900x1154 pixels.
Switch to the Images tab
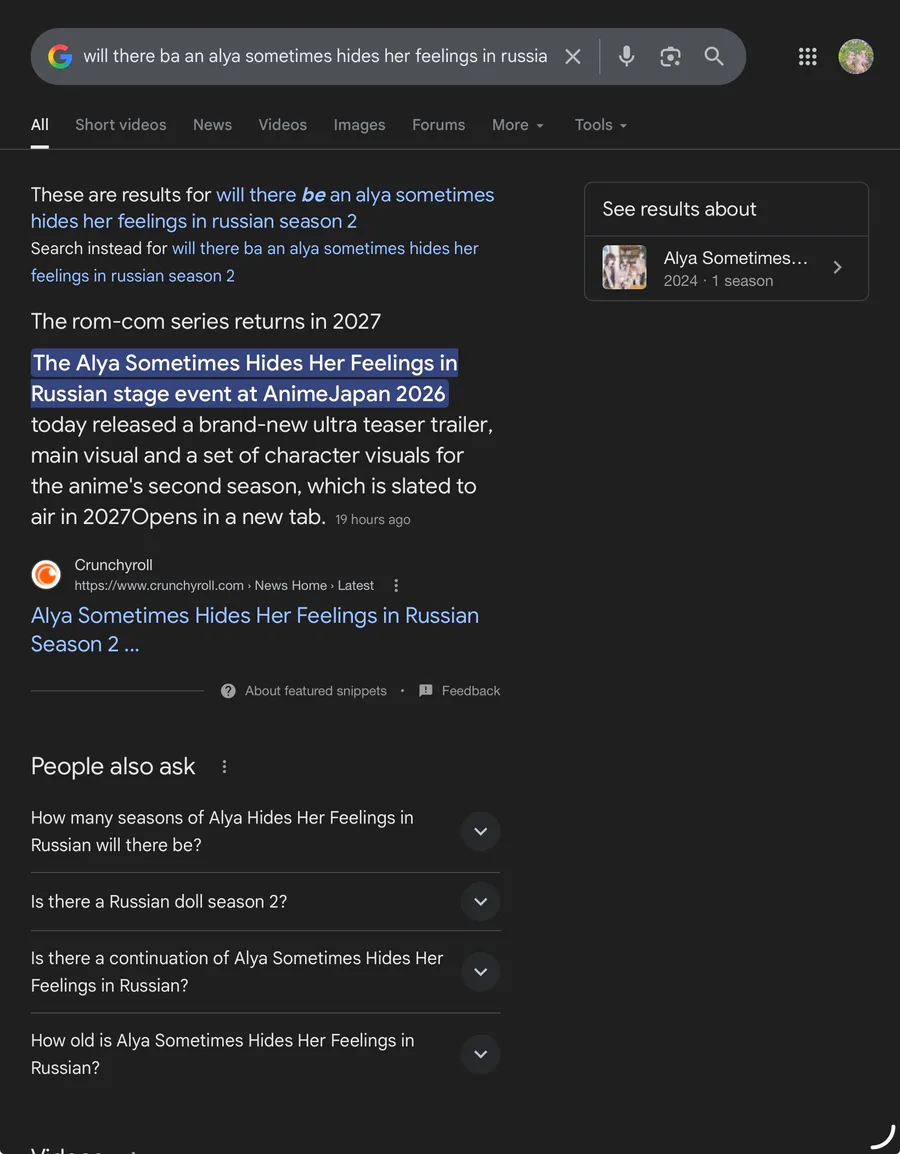[x=359, y=125]
